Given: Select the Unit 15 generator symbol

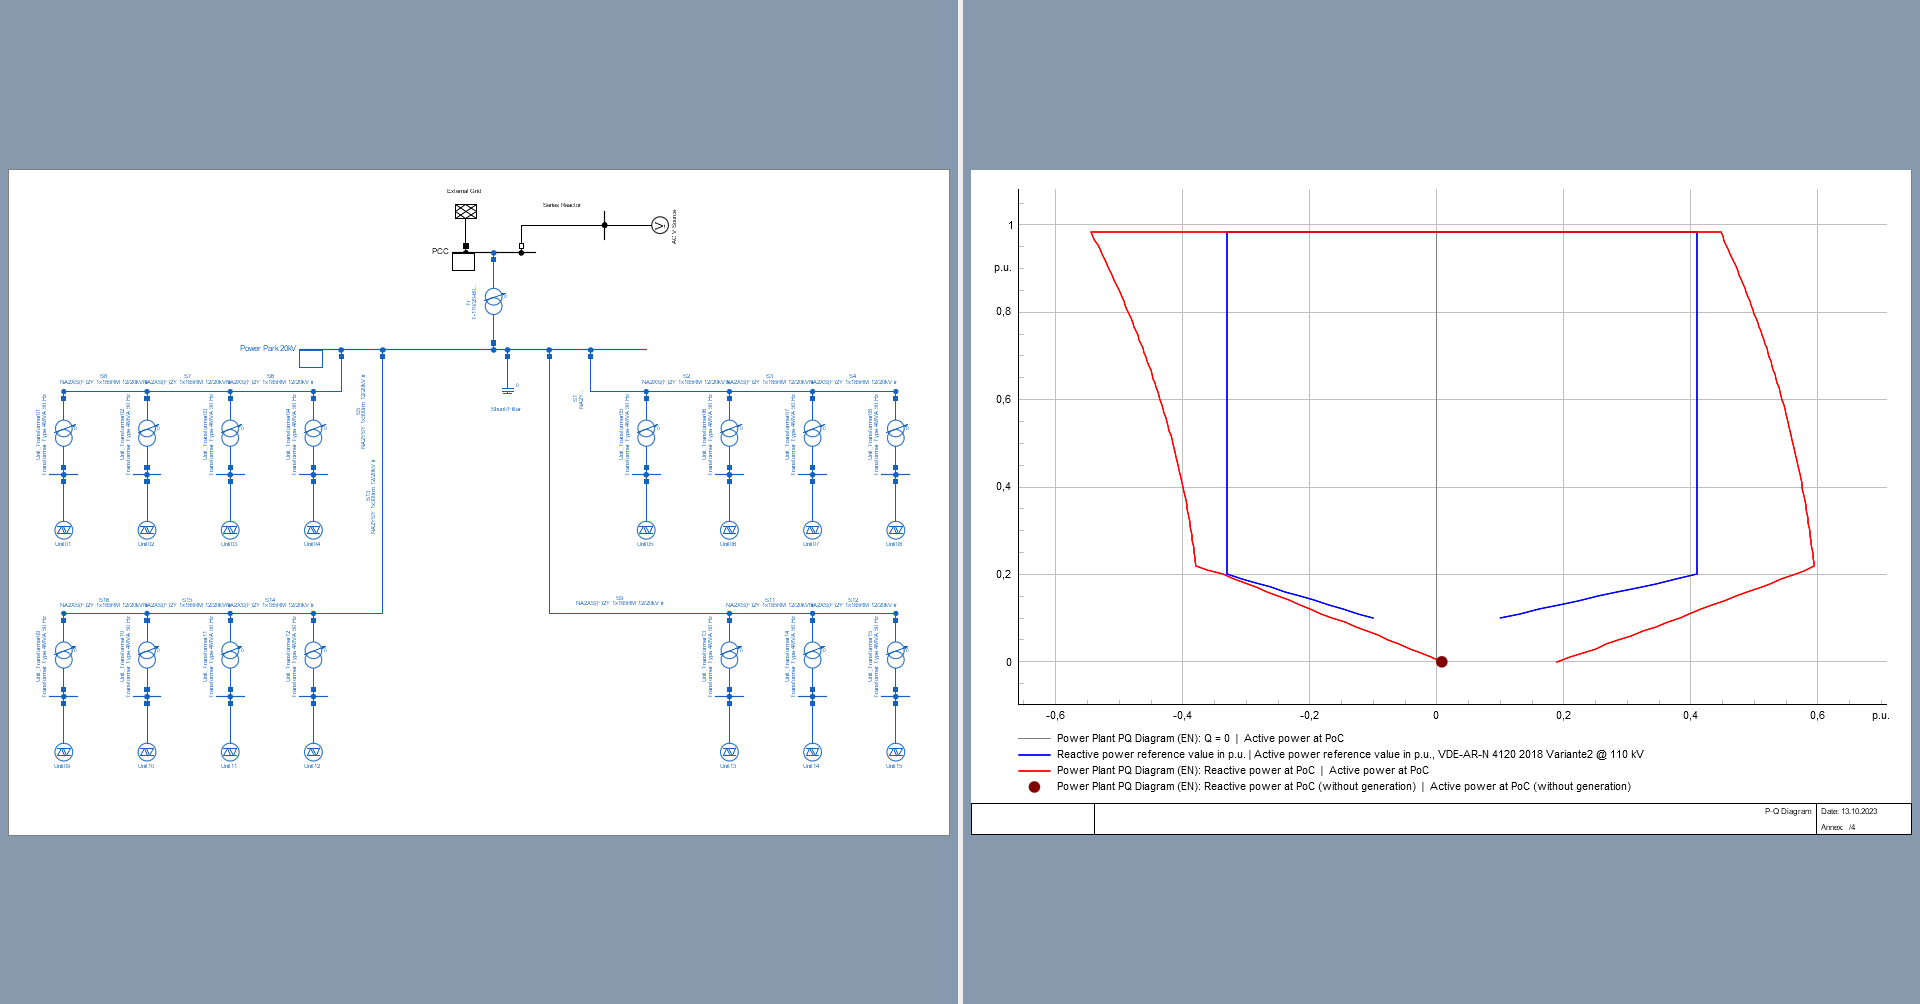Looking at the screenshot, I should tap(896, 752).
